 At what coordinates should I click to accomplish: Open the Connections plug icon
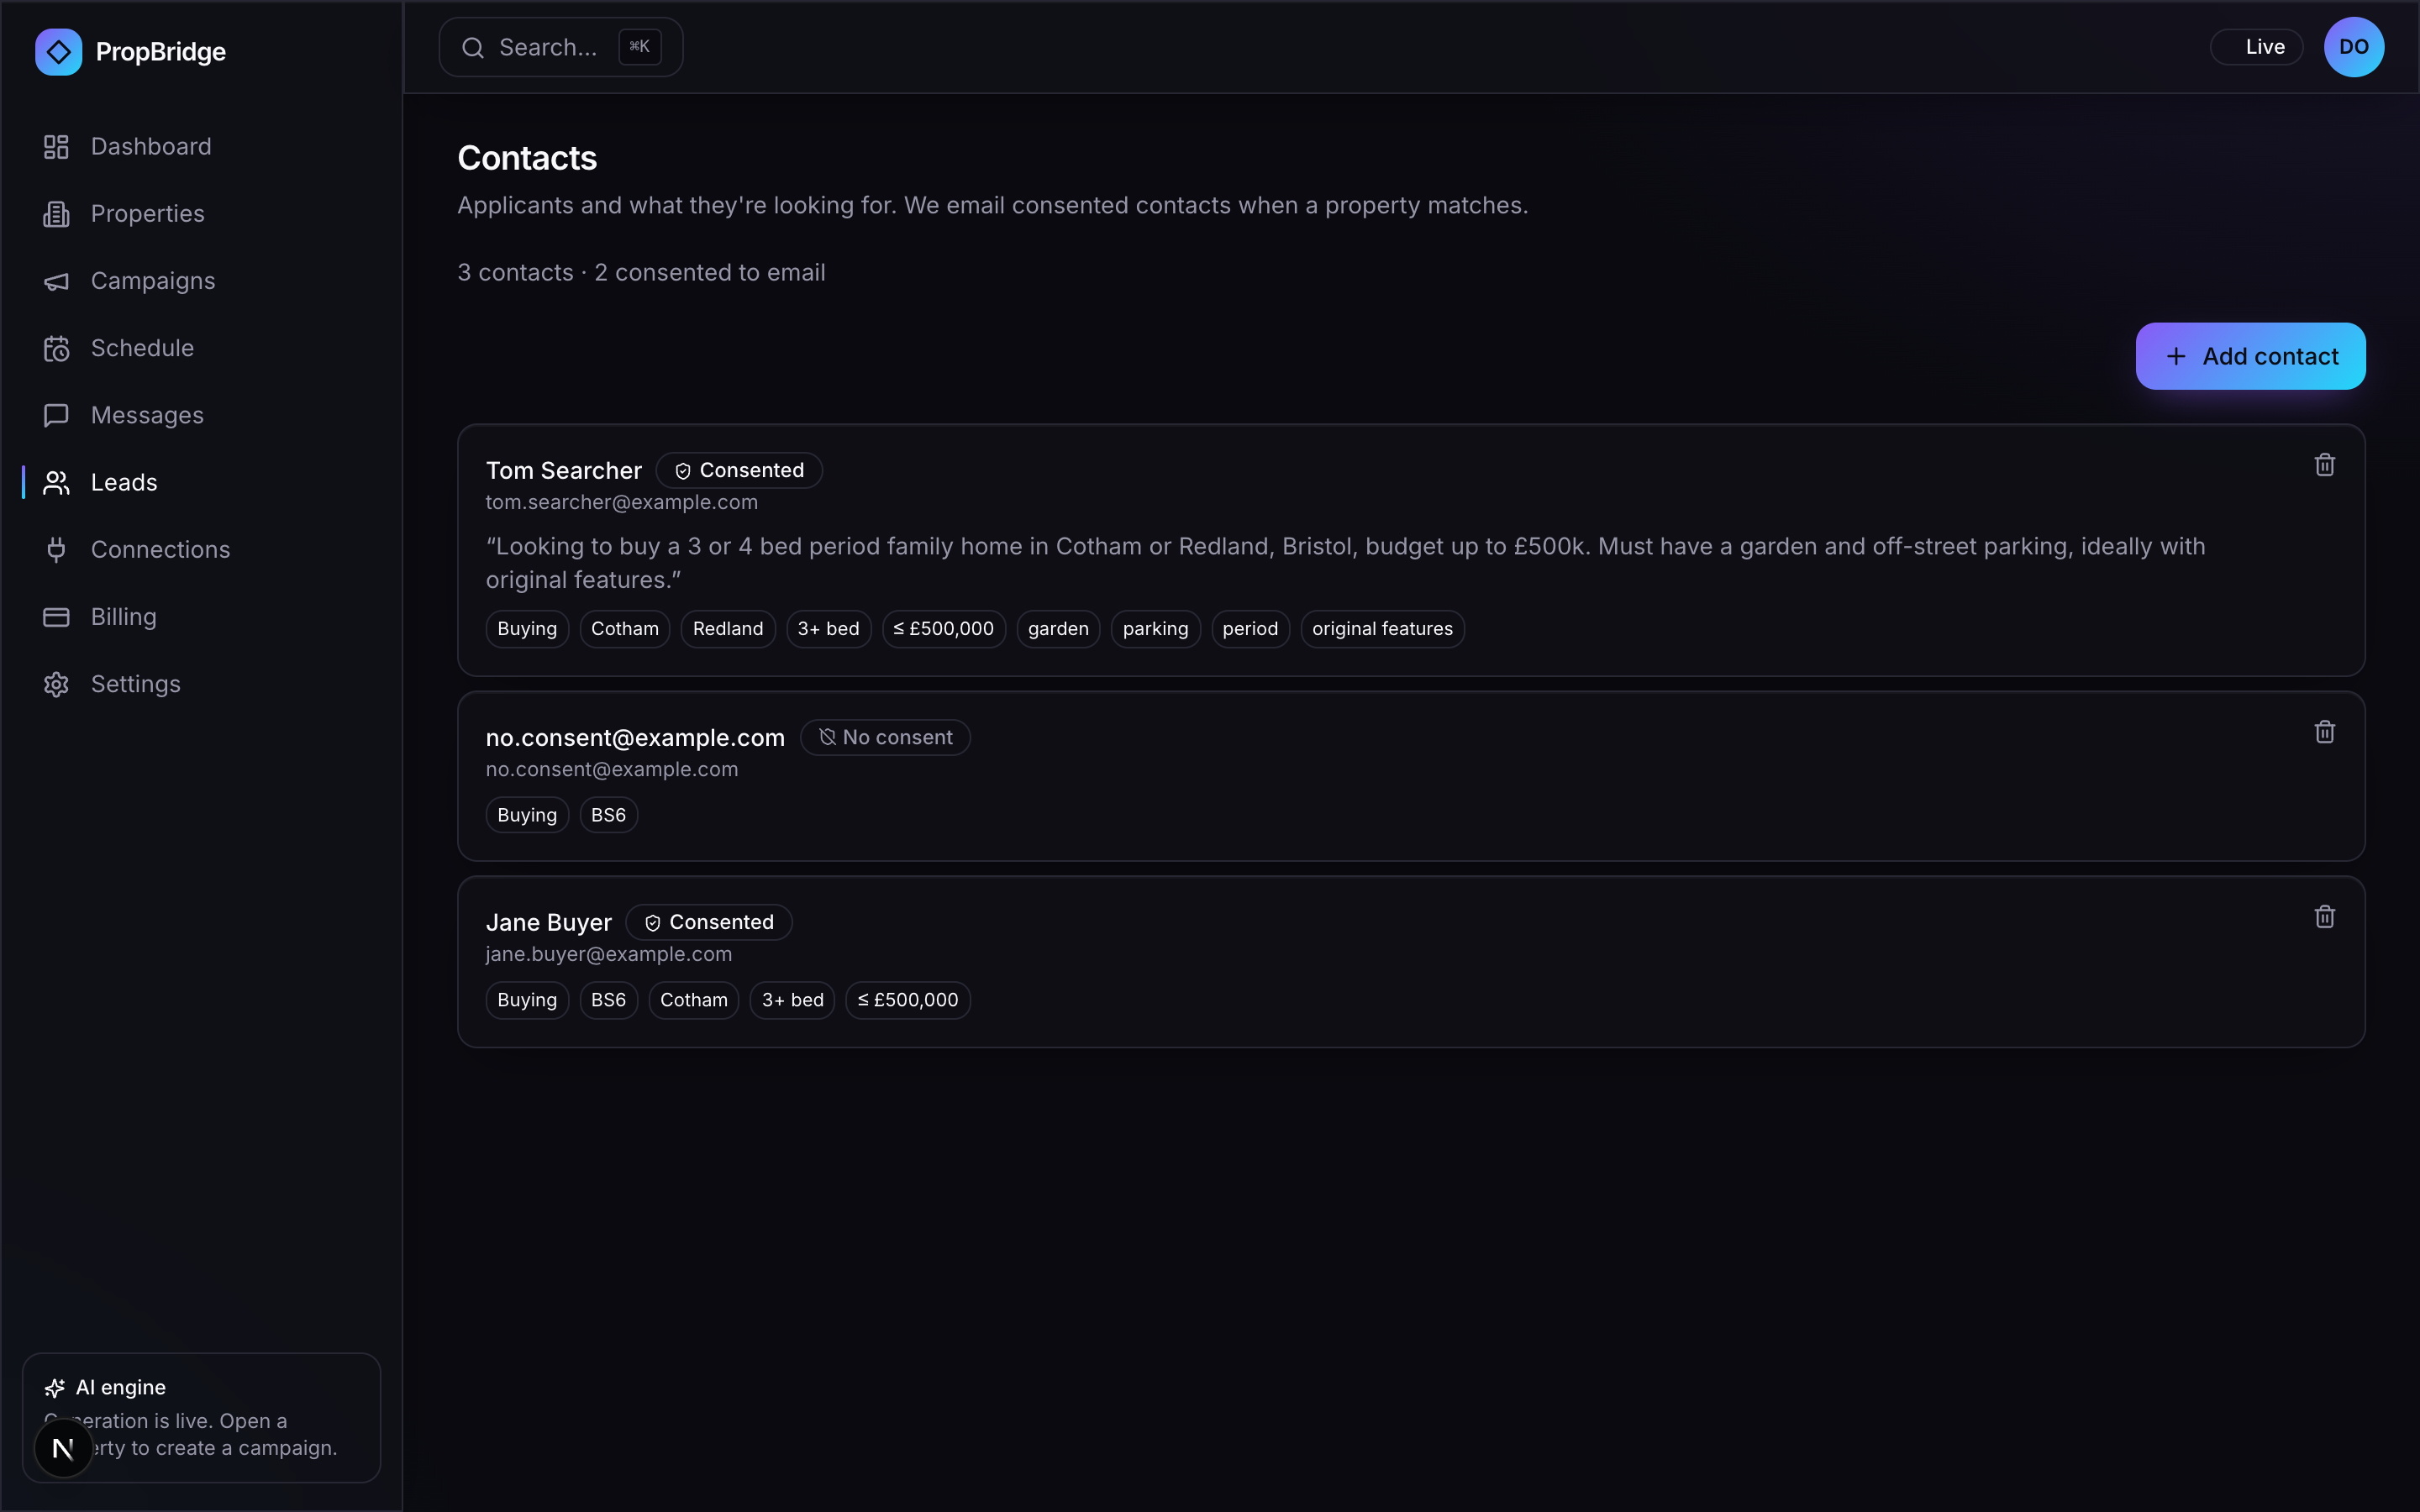[56, 550]
